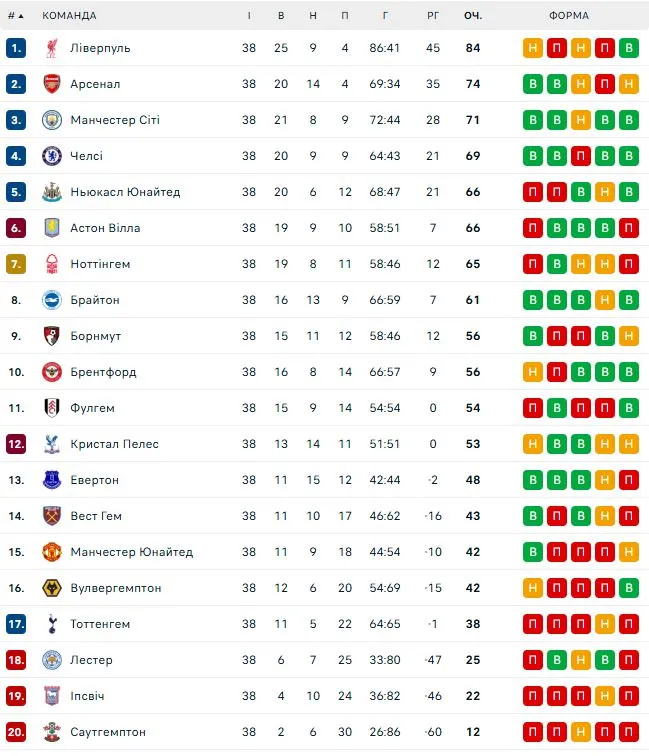
Task: Open the Саутгемптон team link
Action: point(108,732)
